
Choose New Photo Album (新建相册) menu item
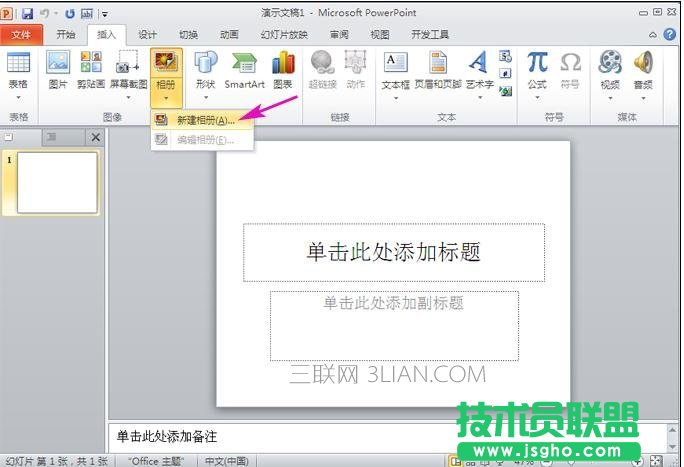(202, 120)
